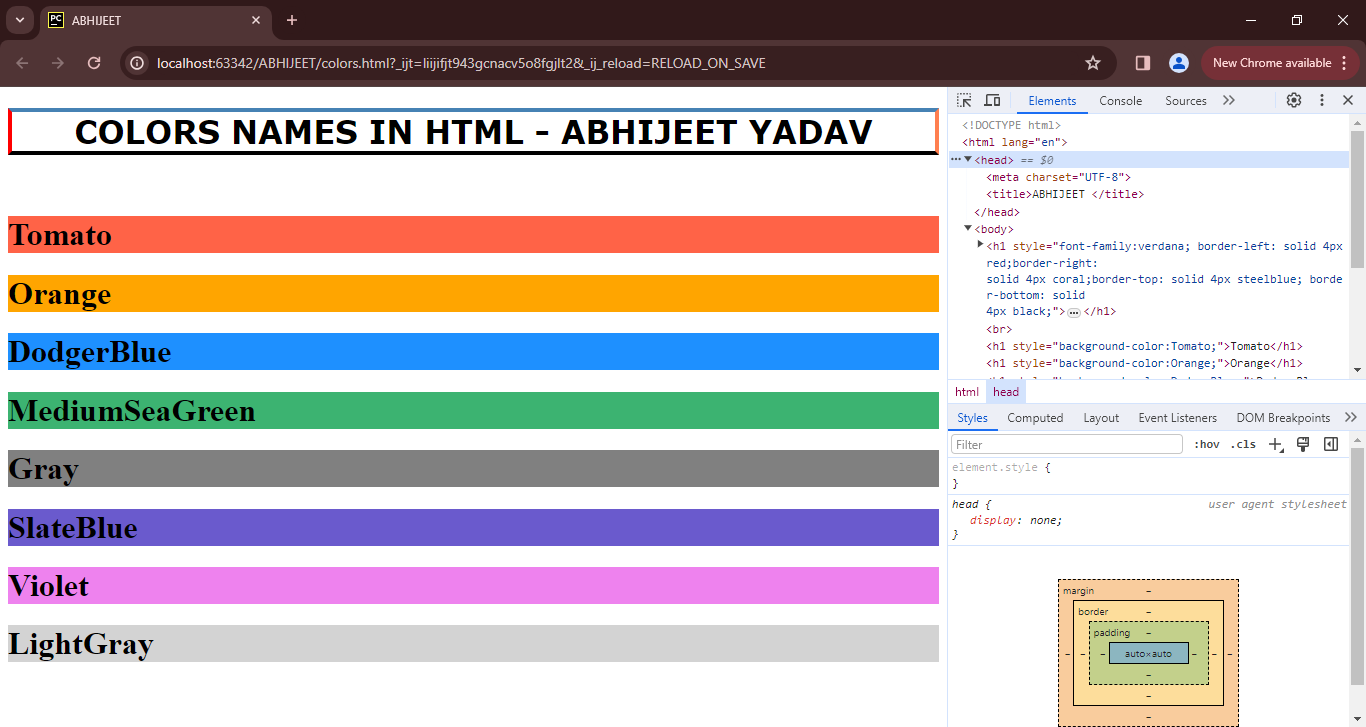This screenshot has height=727, width=1366.
Task: Click the Elements panel vertical scrollbar
Action: pos(1357,200)
